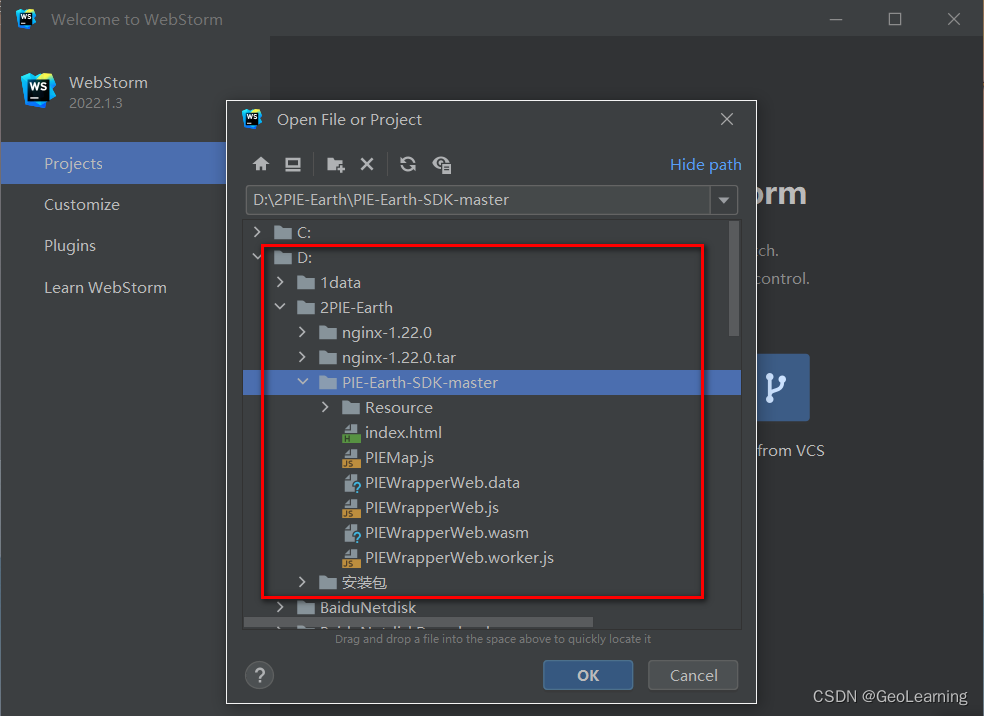The image size is (984, 716).
Task: Click the path input field
Action: coord(478,200)
